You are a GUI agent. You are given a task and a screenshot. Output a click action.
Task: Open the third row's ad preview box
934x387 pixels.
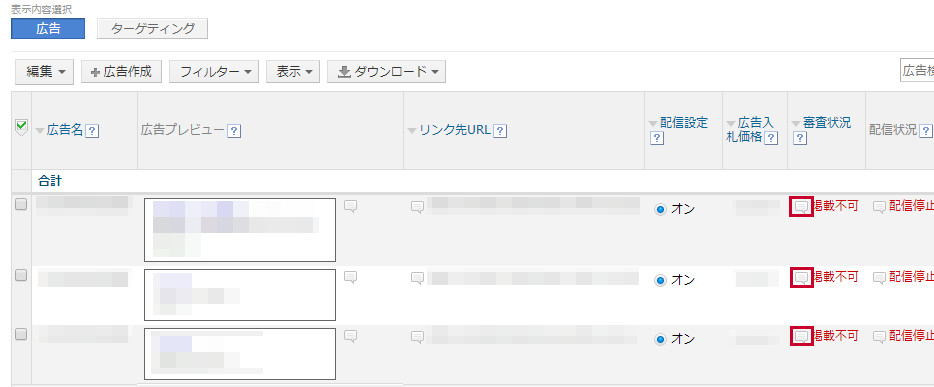click(240, 354)
